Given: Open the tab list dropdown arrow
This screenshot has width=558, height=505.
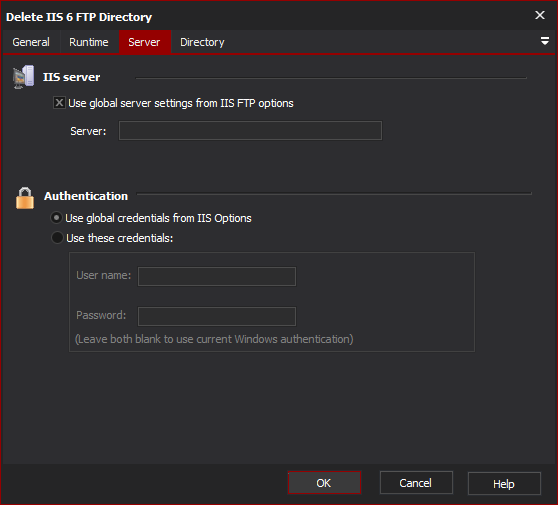Looking at the screenshot, I should point(544,41).
